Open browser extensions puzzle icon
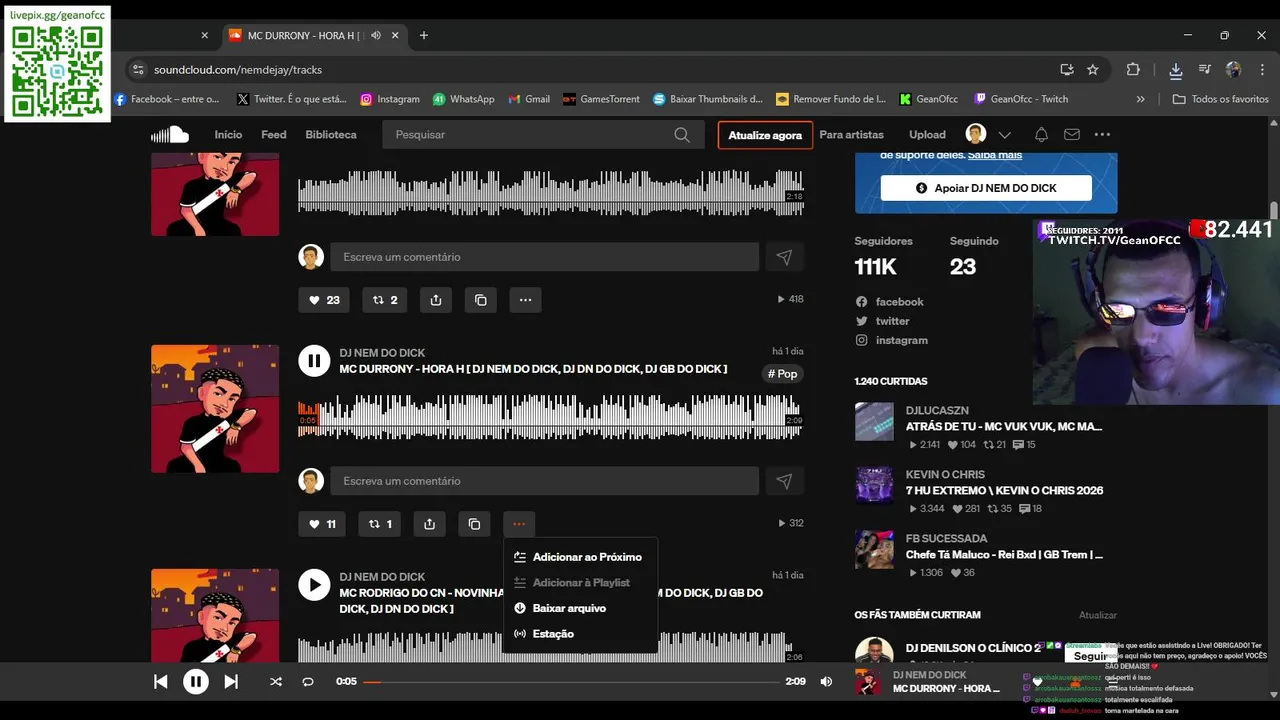 click(x=1133, y=70)
